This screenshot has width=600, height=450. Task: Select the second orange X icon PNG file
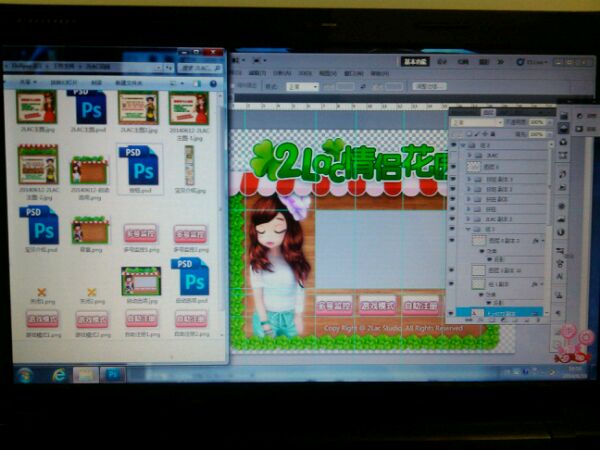[91, 293]
